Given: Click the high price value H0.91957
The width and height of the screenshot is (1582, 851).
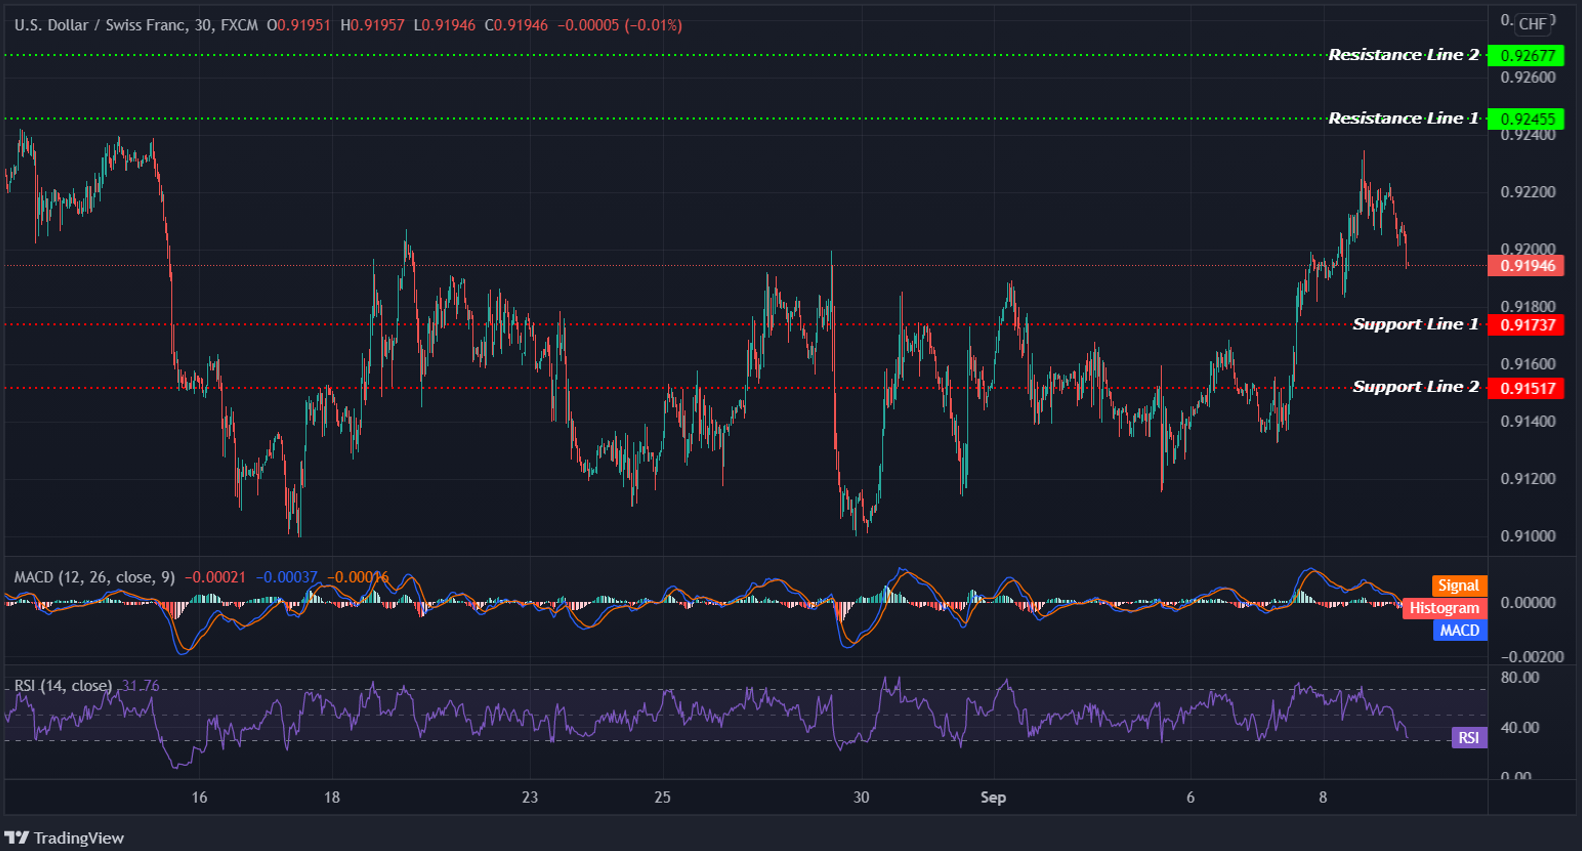Looking at the screenshot, I should pyautogui.click(x=372, y=25).
